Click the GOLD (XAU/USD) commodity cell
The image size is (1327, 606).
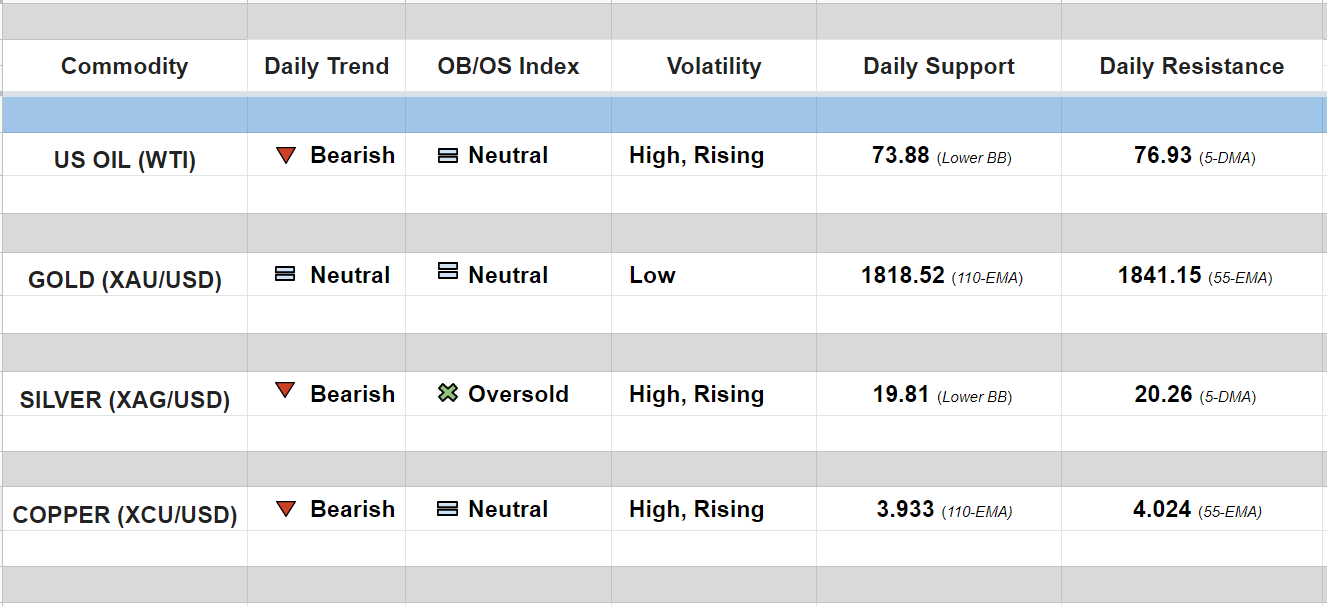(x=124, y=280)
